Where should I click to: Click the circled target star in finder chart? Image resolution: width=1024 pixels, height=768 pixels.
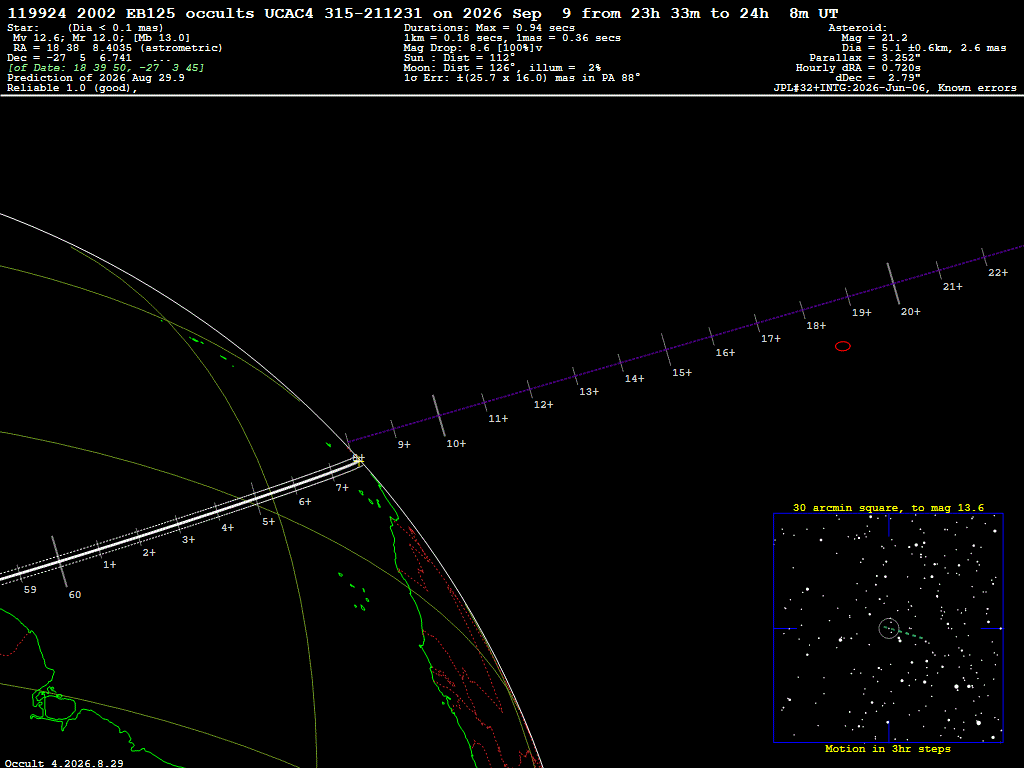click(889, 628)
